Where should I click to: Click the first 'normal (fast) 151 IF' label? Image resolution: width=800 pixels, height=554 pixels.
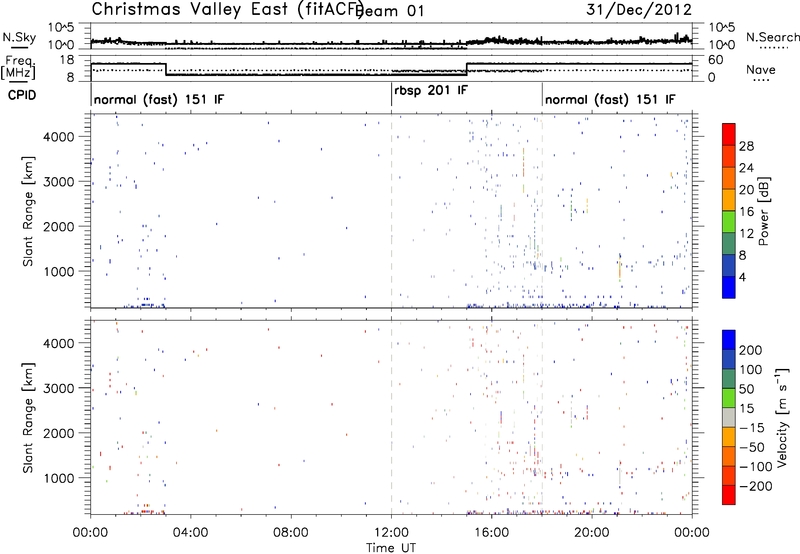159,99
